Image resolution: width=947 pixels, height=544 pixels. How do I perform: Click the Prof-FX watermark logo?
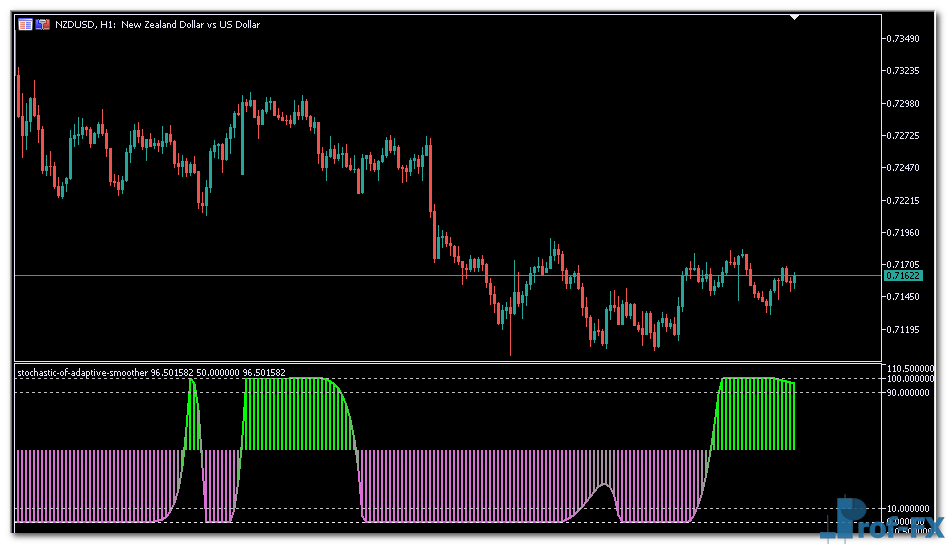[881, 520]
